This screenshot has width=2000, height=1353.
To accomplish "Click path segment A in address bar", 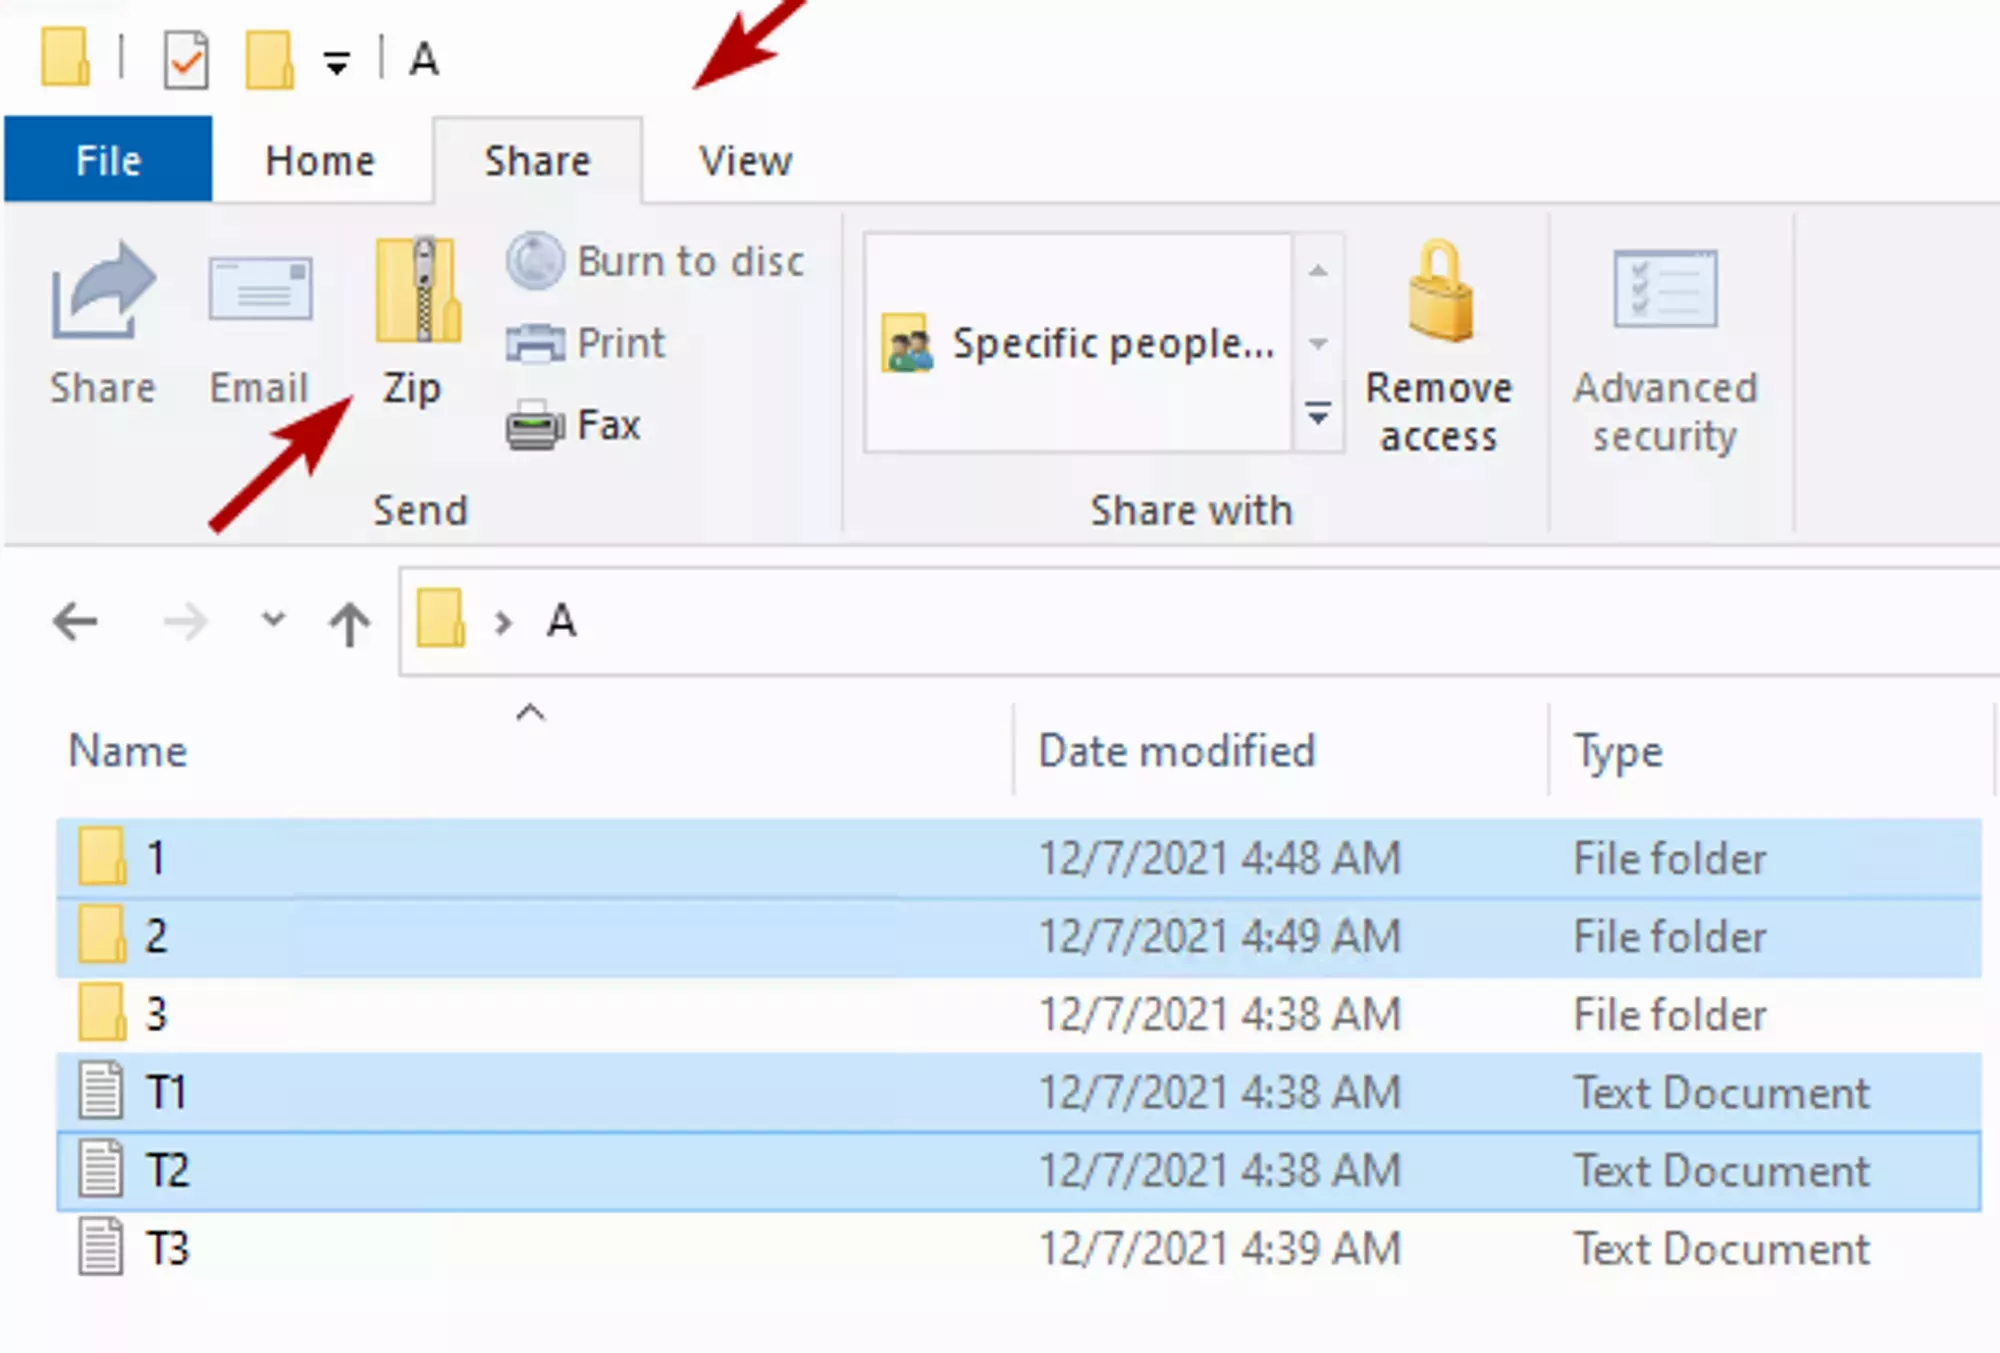I will click(562, 621).
